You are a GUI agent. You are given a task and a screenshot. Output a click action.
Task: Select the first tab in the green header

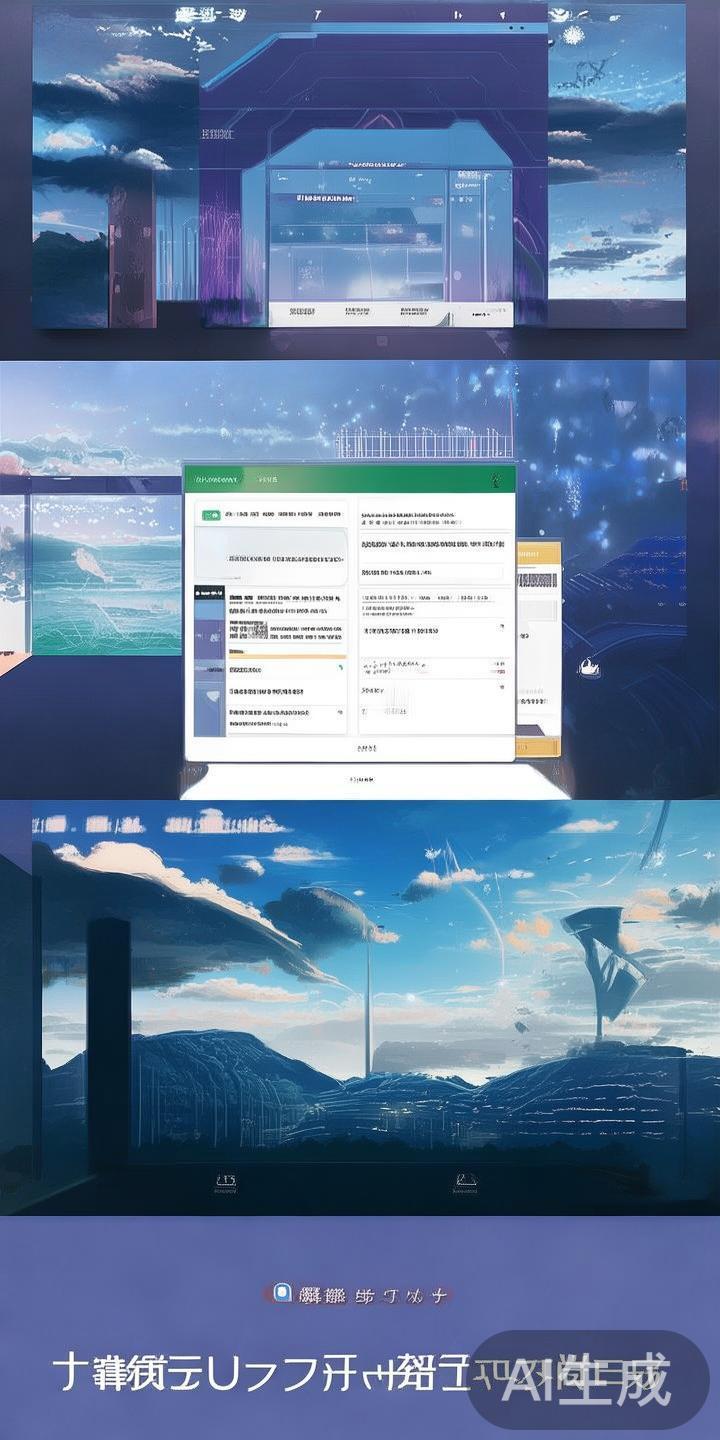tap(217, 479)
